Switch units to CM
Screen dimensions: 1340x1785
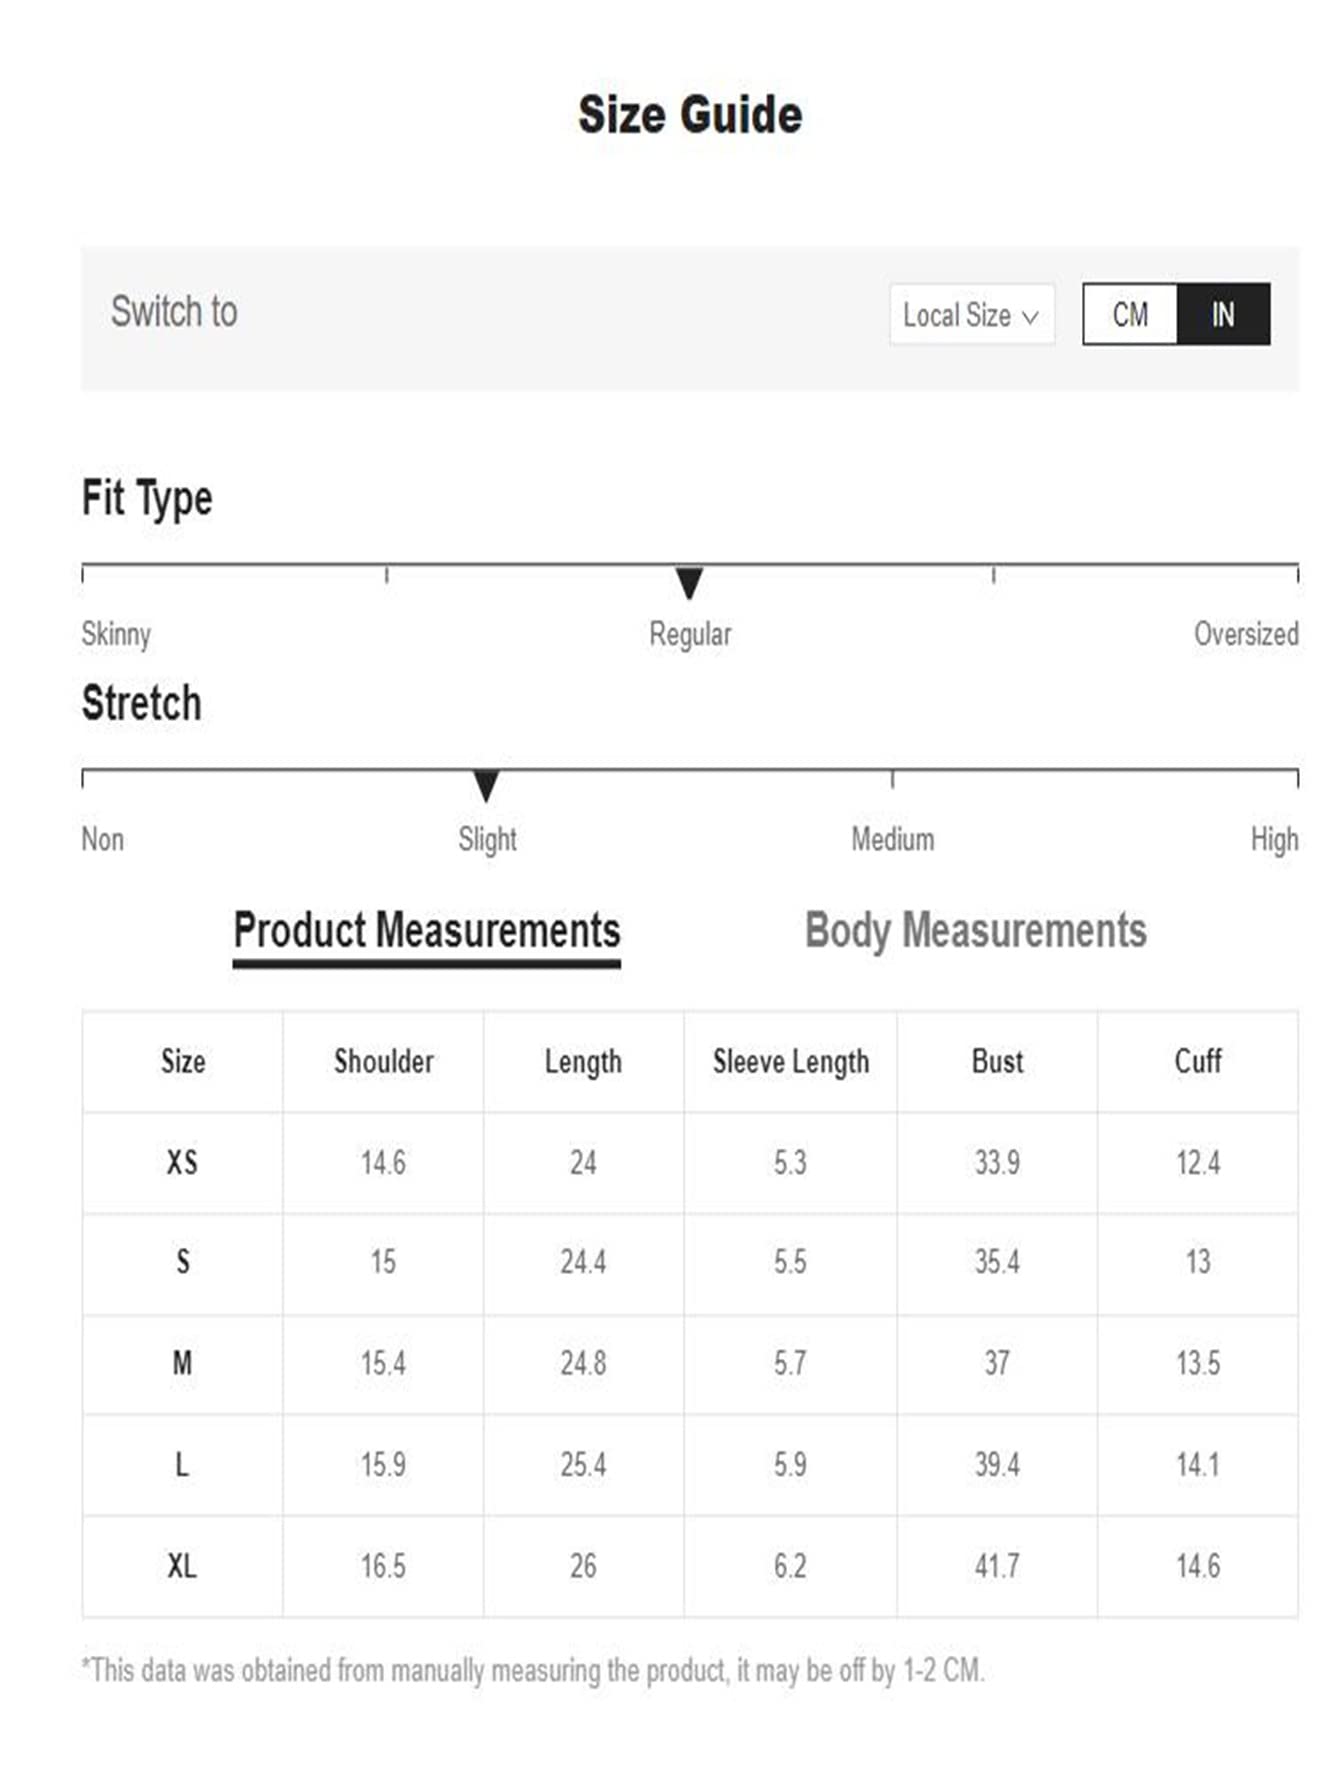(x=1130, y=314)
